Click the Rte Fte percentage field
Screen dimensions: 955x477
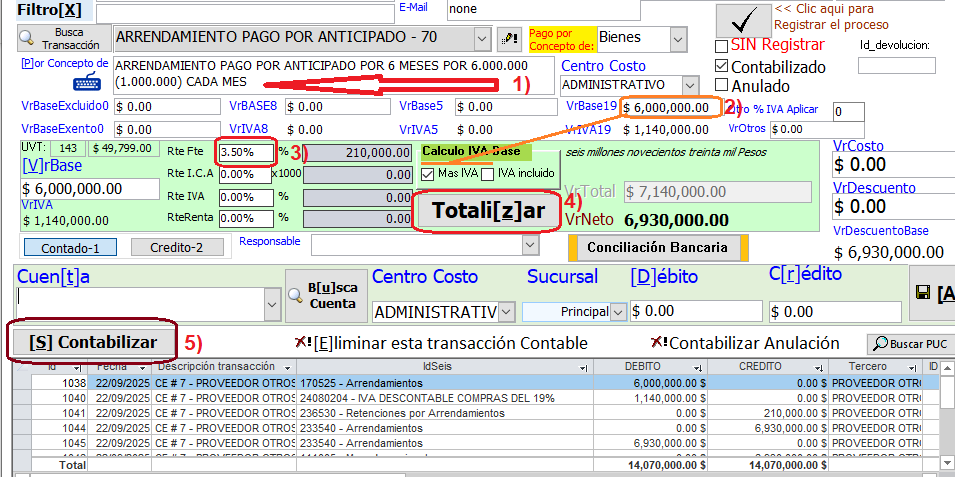(x=246, y=153)
